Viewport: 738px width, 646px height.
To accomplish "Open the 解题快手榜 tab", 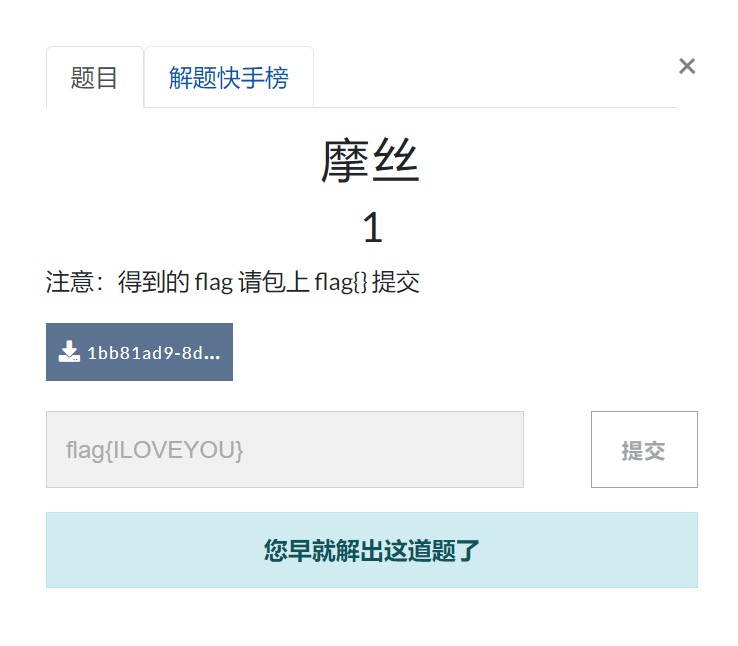I will [x=229, y=77].
